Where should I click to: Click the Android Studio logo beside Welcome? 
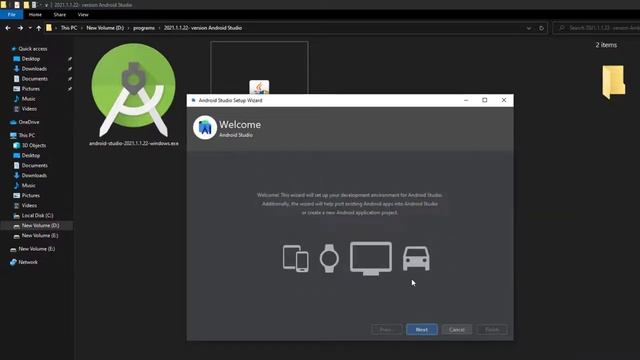(205, 127)
